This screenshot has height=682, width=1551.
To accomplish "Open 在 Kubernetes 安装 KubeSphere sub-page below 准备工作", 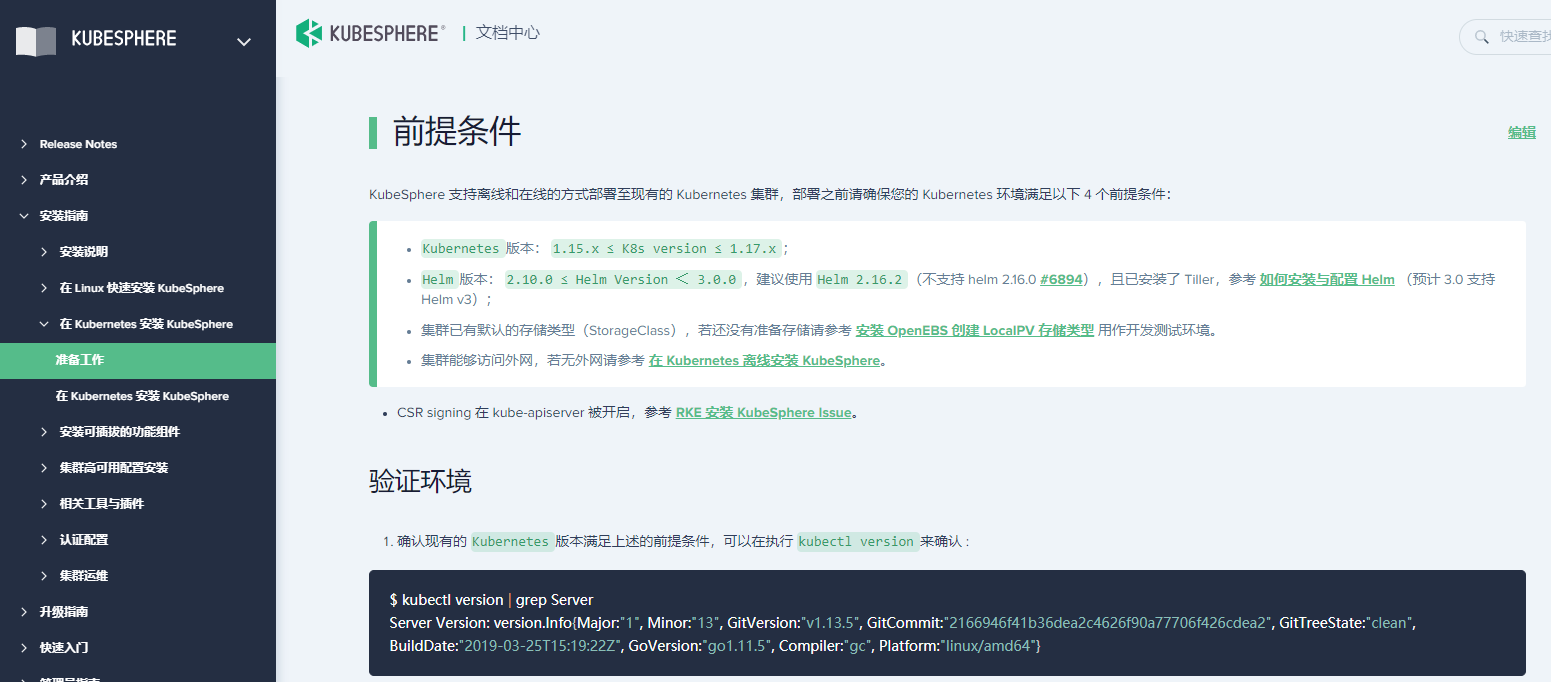I will (142, 396).
